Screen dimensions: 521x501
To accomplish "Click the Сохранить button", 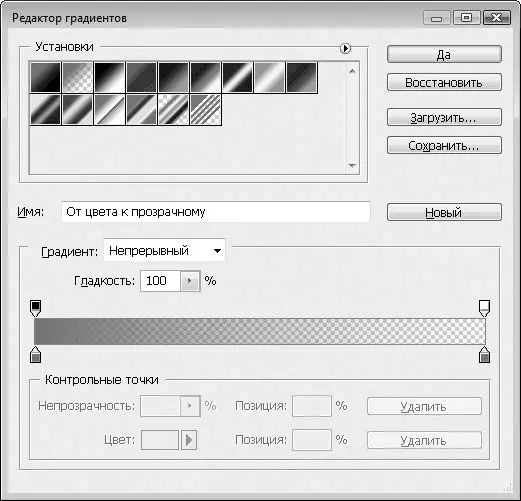I will [x=444, y=145].
